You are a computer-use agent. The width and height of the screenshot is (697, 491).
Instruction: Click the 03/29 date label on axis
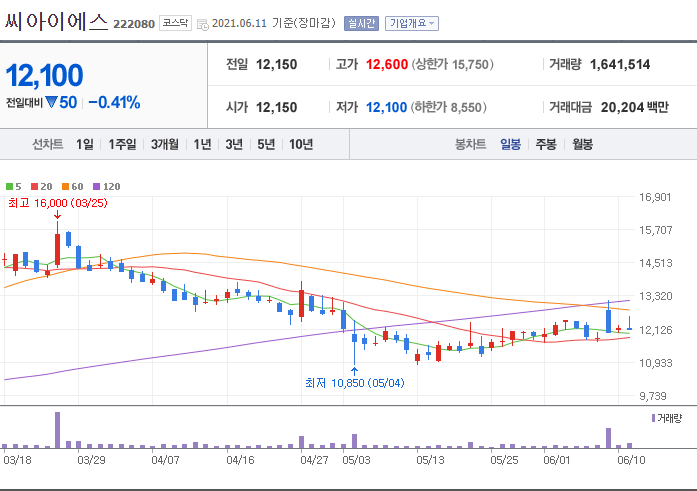coord(91,459)
